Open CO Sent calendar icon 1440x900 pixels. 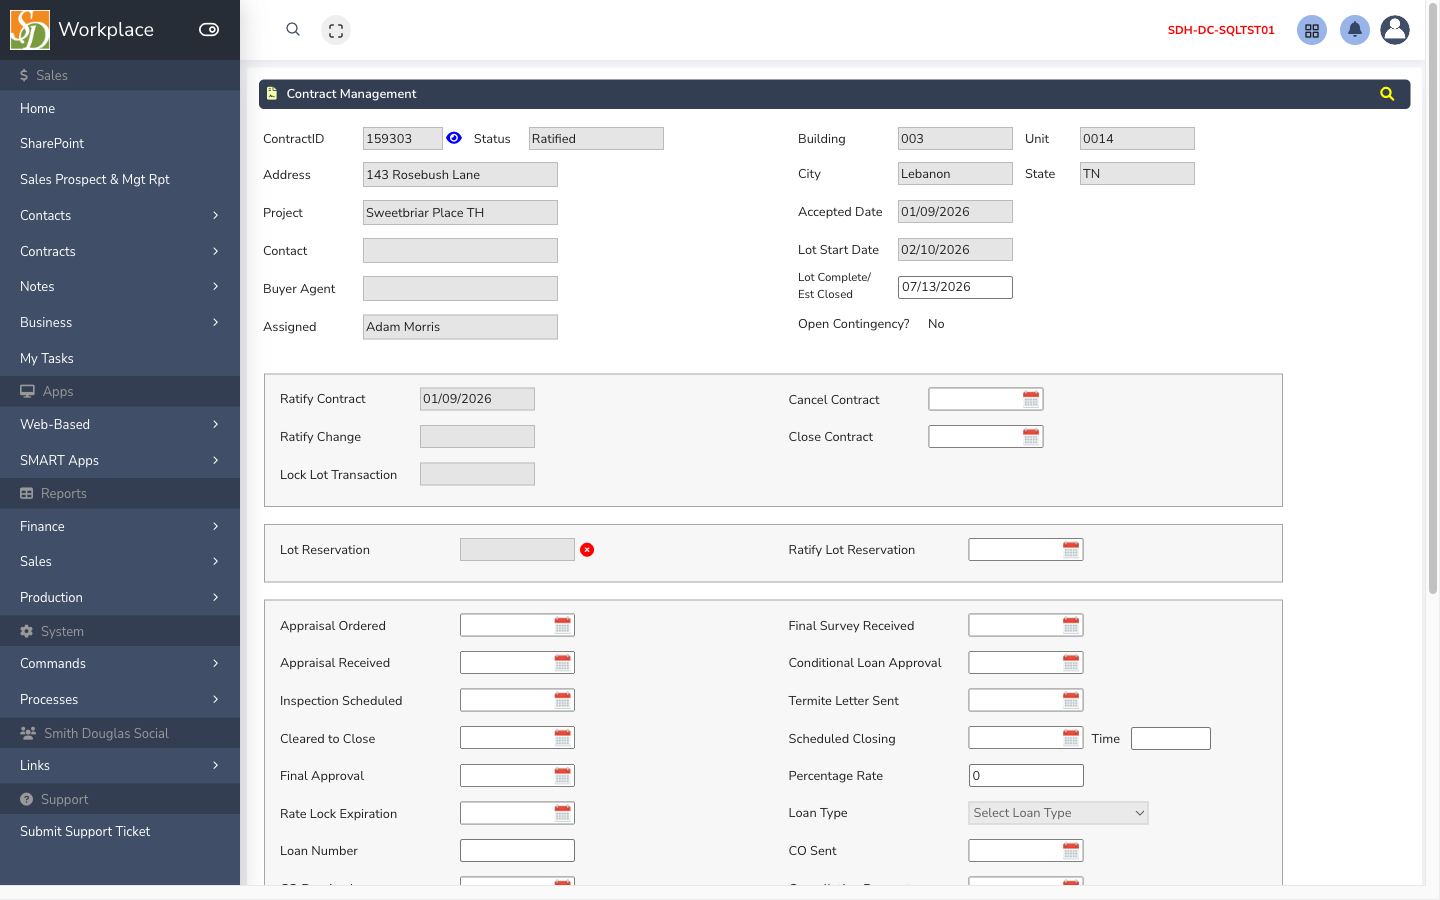(1071, 851)
